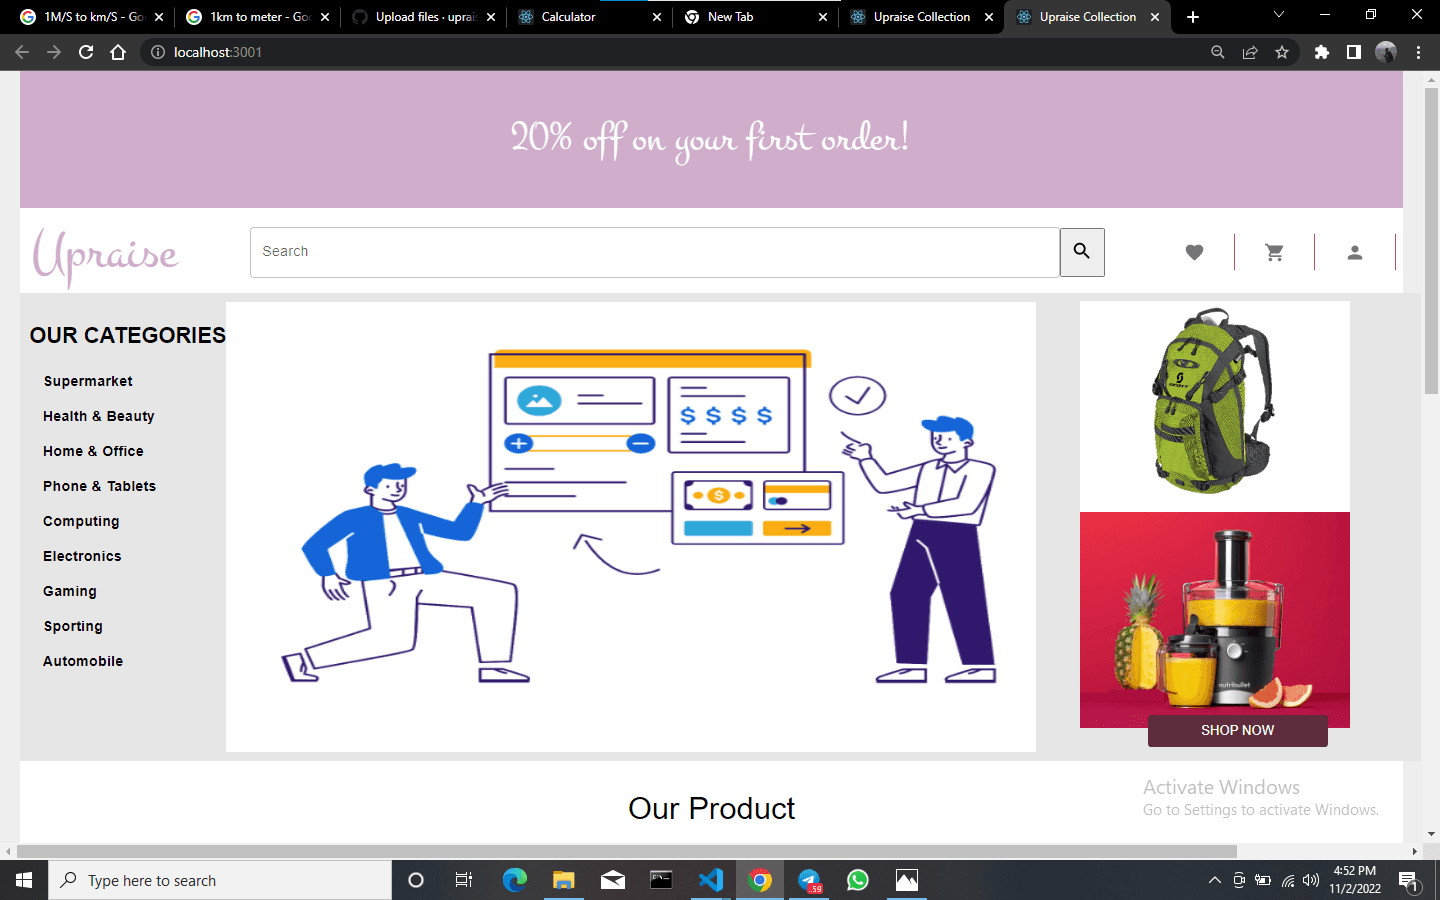Click the share icon in the address bar
The width and height of the screenshot is (1440, 900).
click(1250, 51)
